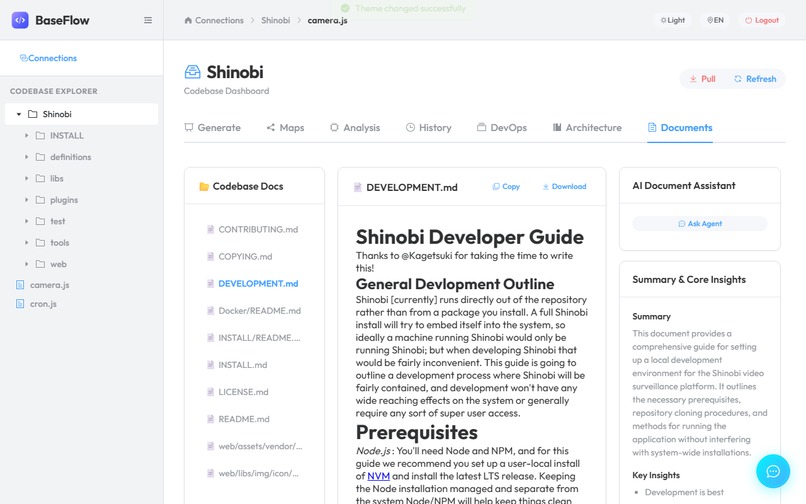
Task: Click the Logout button
Action: coord(762,21)
